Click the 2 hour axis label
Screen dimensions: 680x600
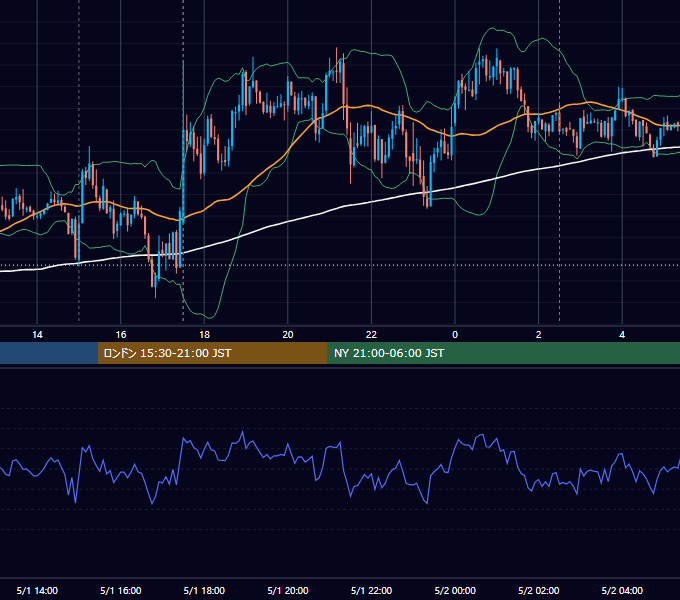pos(538,334)
